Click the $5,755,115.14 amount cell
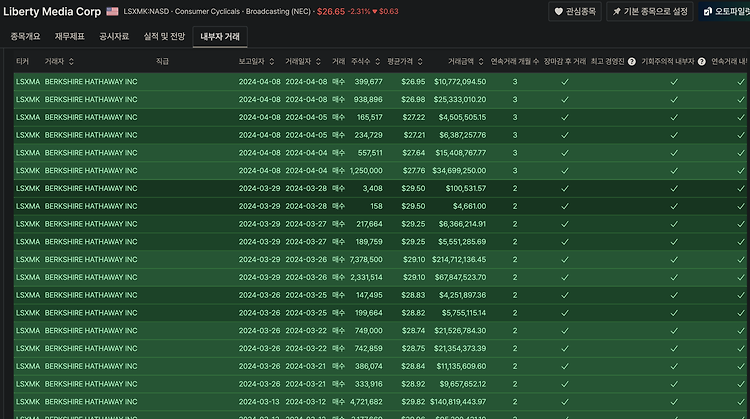 point(464,313)
